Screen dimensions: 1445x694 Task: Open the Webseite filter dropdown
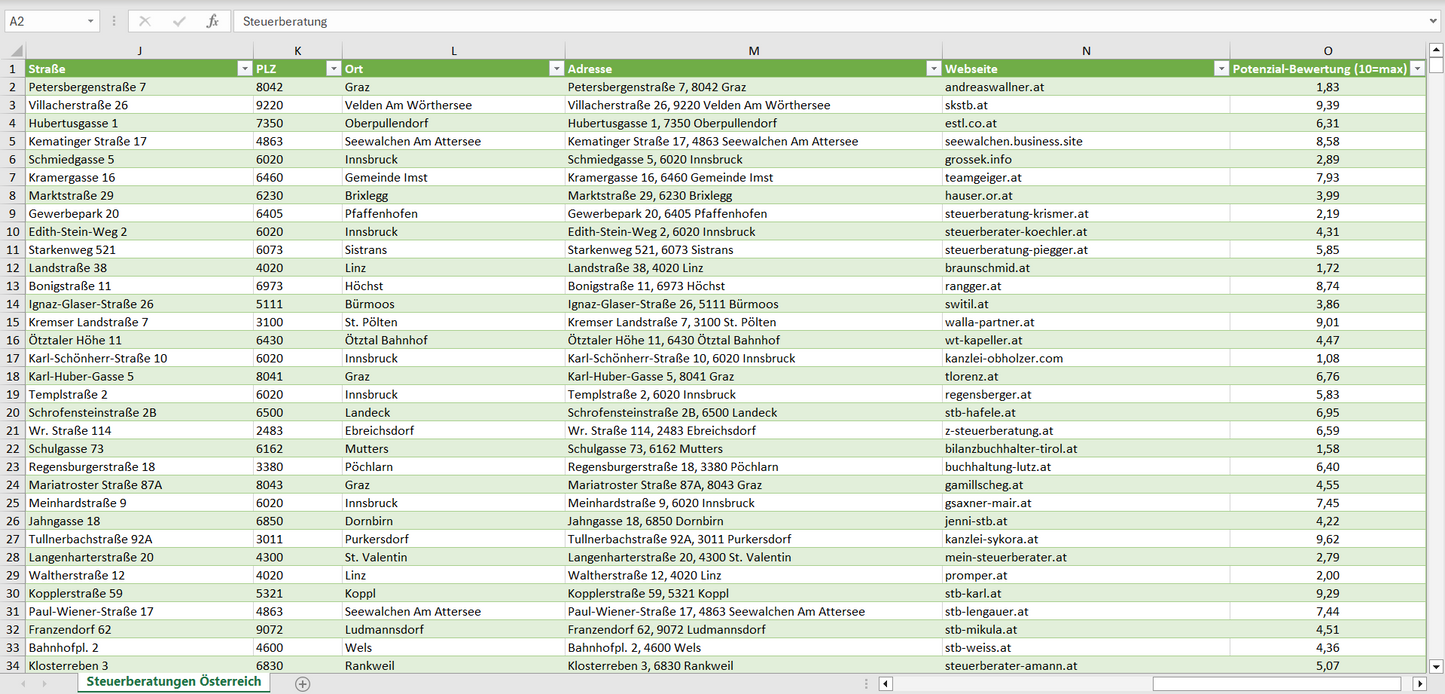(x=1221, y=69)
